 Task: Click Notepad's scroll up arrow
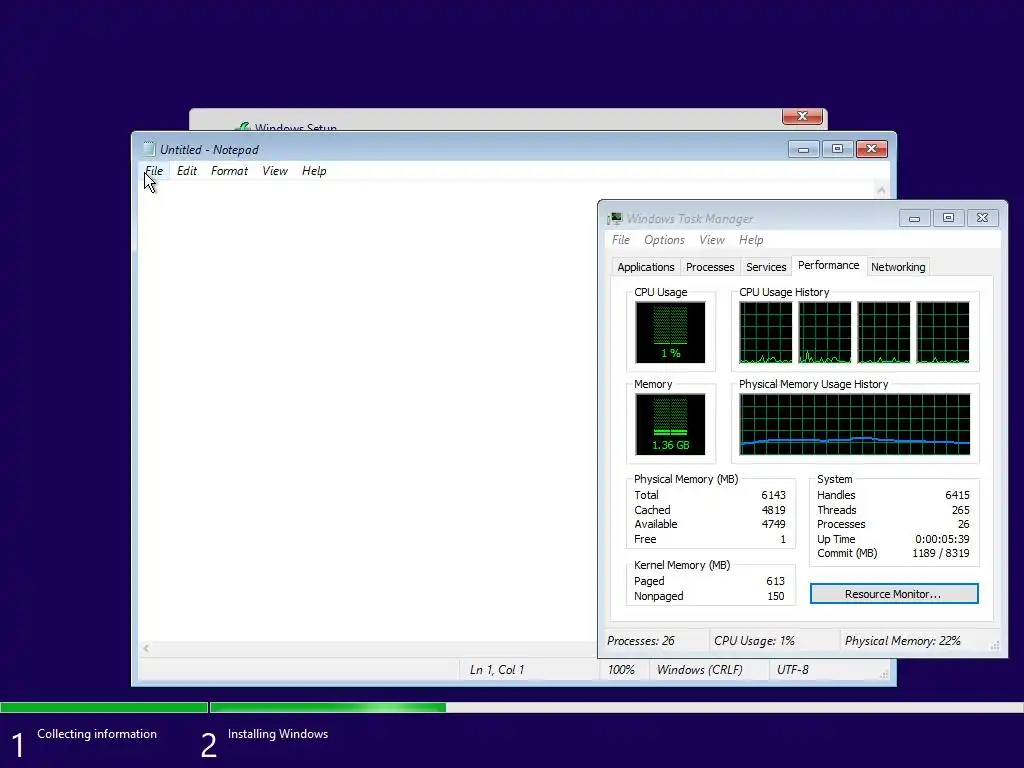pos(881,190)
